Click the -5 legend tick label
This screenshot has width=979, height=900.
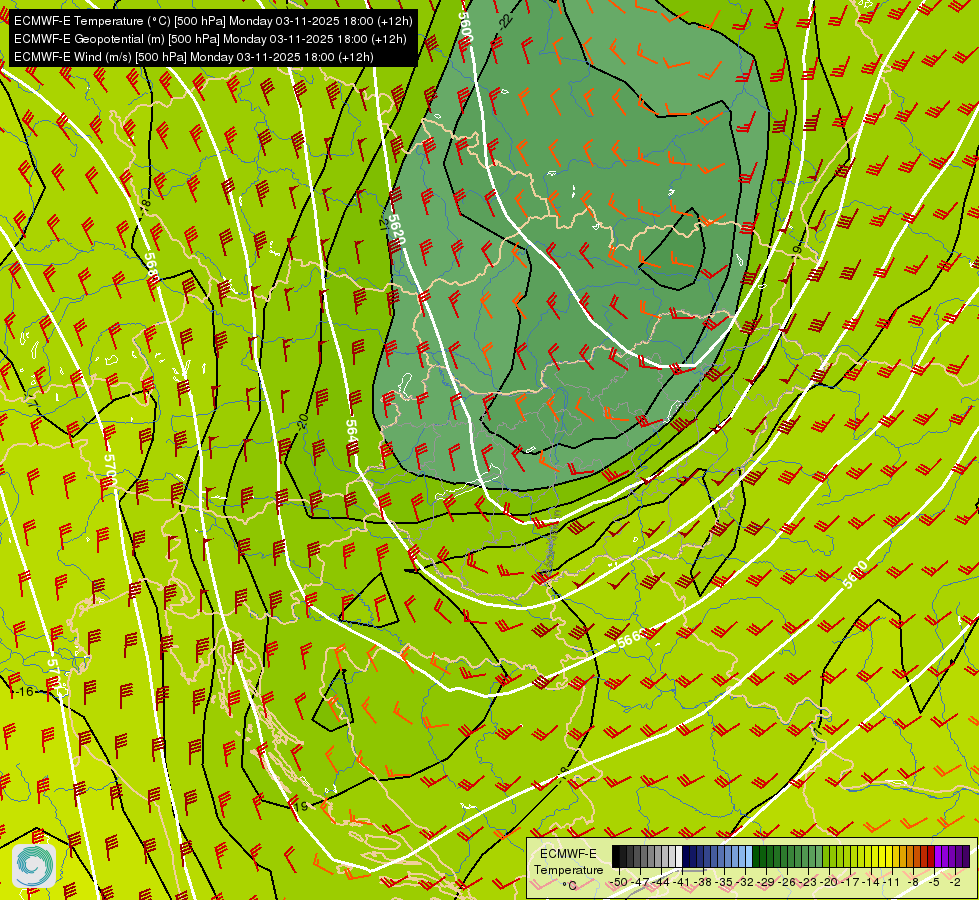(x=934, y=882)
